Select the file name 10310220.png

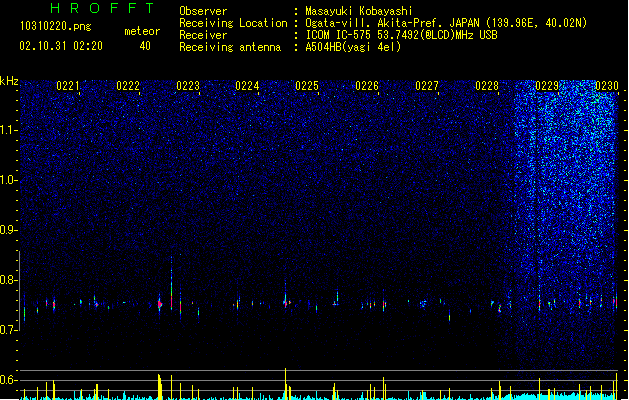[56, 26]
